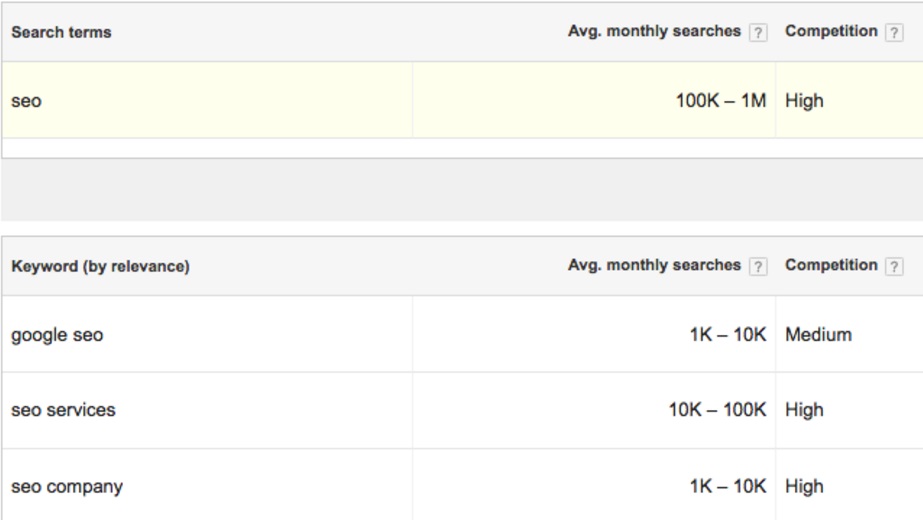Sort by Keyword (by relevance) header
Viewport: 923px width, 520px height.
(100, 266)
